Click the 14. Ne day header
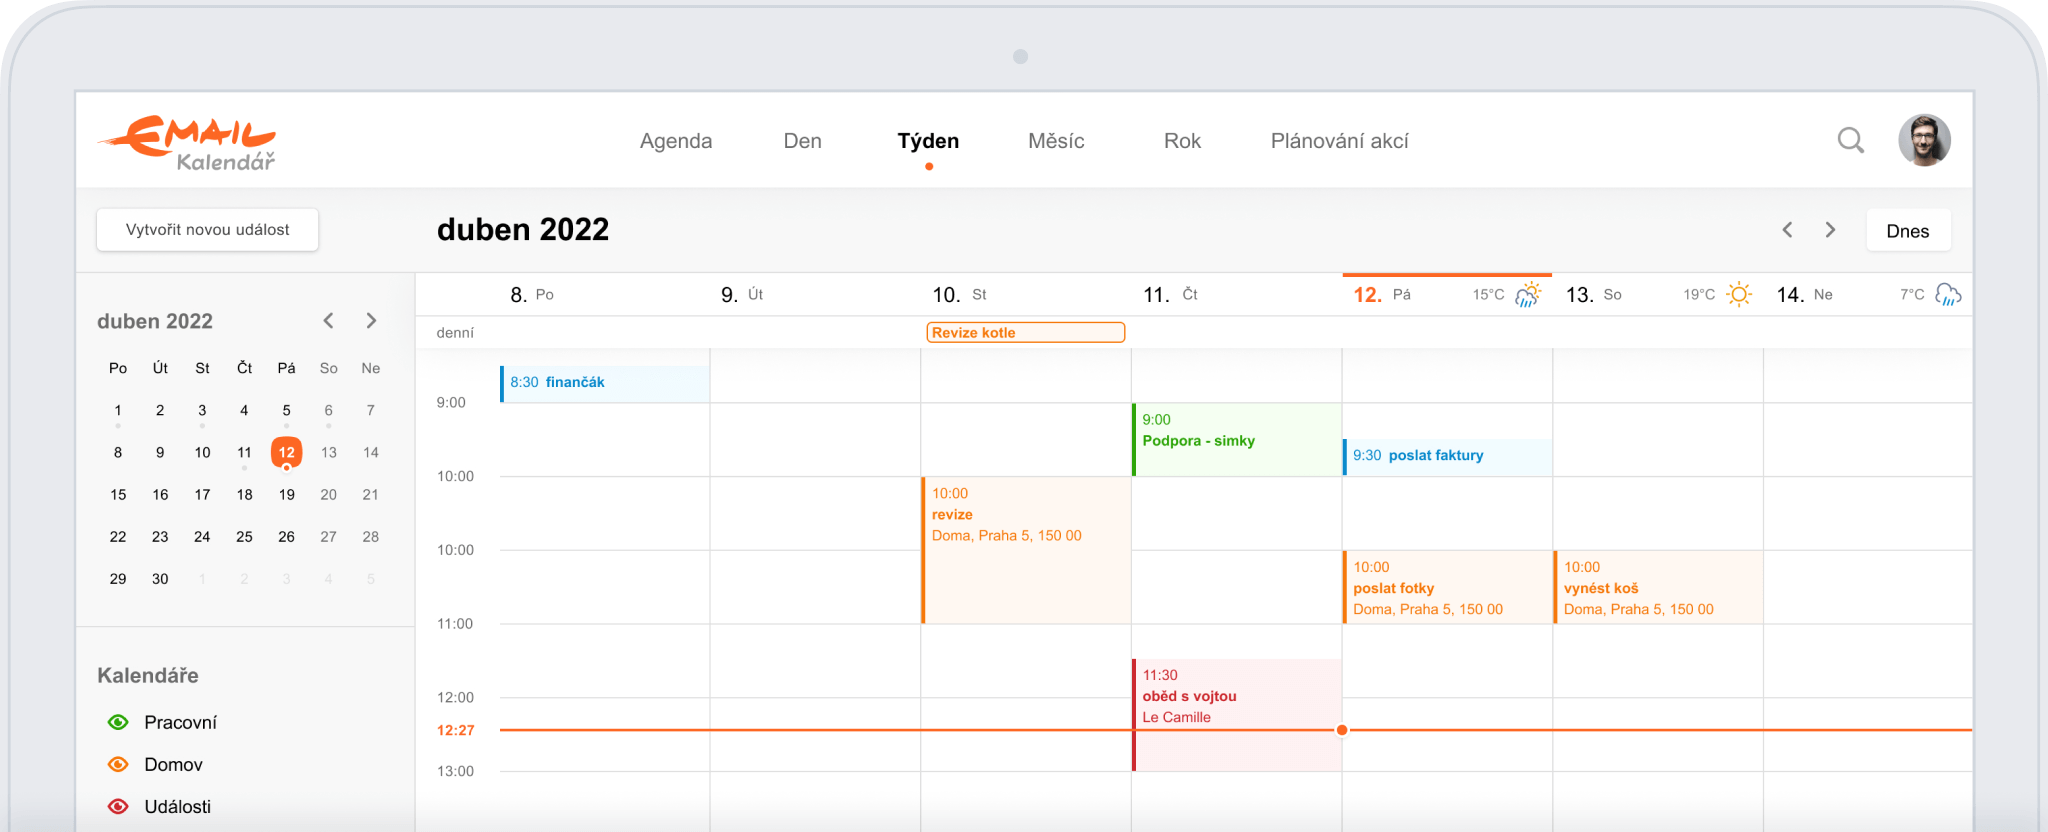This screenshot has height=832, width=2048. click(1804, 295)
